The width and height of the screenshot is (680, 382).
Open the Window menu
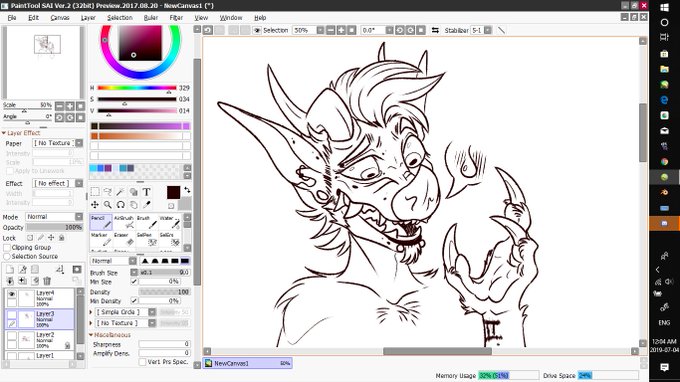pos(231,18)
